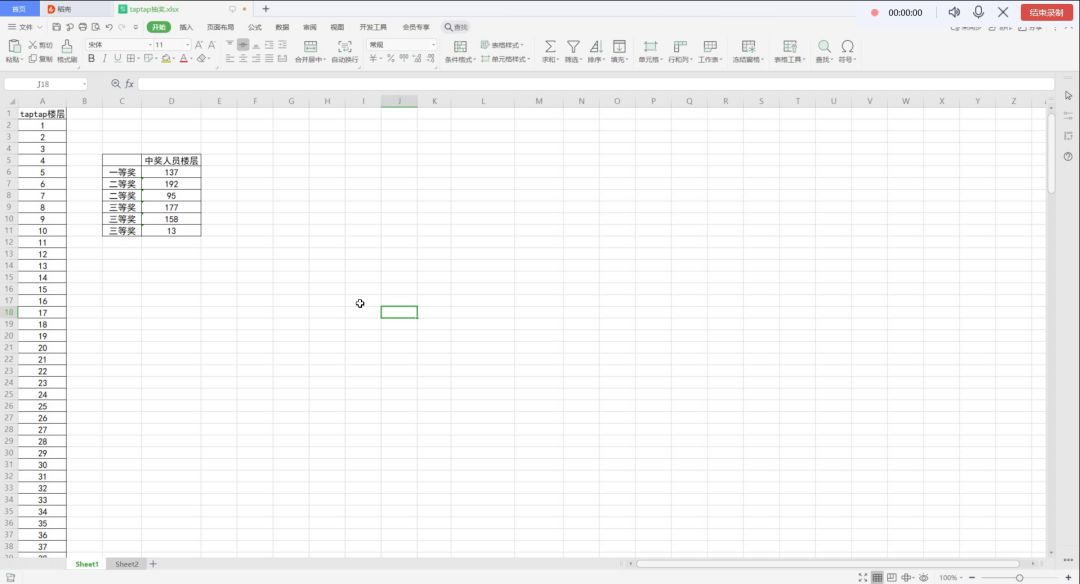Click the AutoSum (求和) icon
The image size is (1080, 584).
point(549,47)
